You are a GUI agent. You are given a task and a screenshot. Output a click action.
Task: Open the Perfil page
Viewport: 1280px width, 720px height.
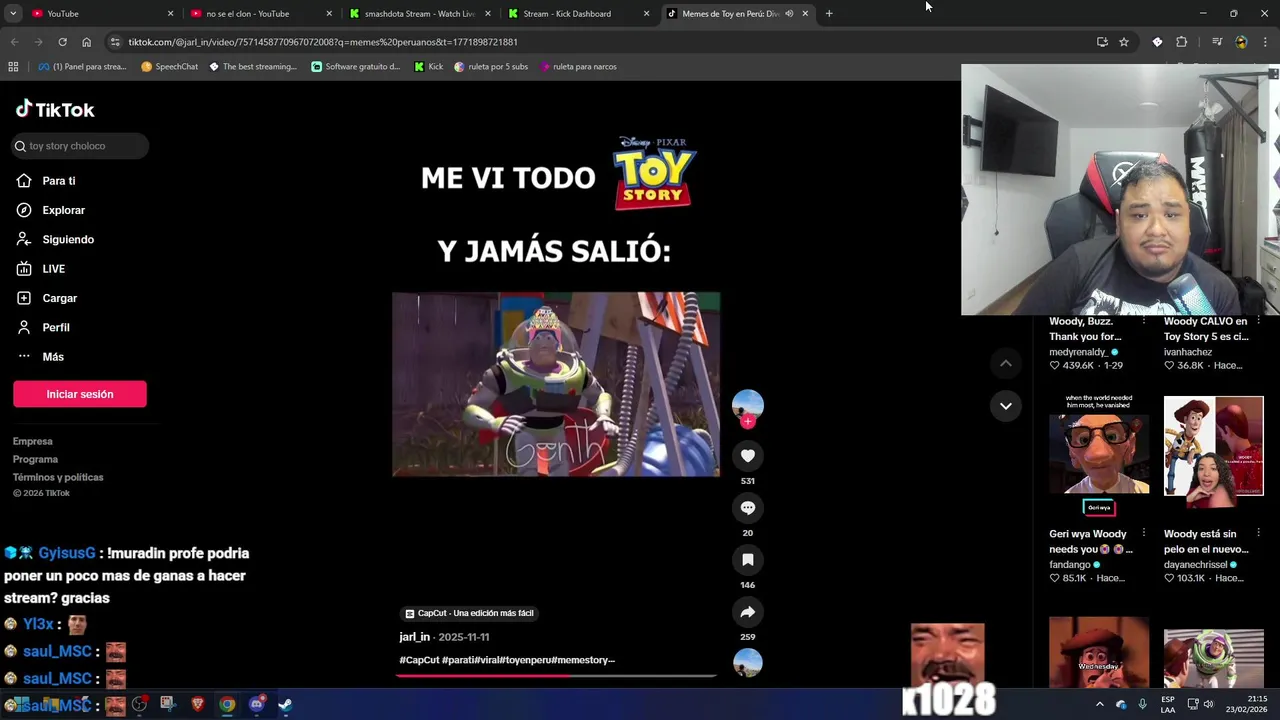(x=43, y=327)
